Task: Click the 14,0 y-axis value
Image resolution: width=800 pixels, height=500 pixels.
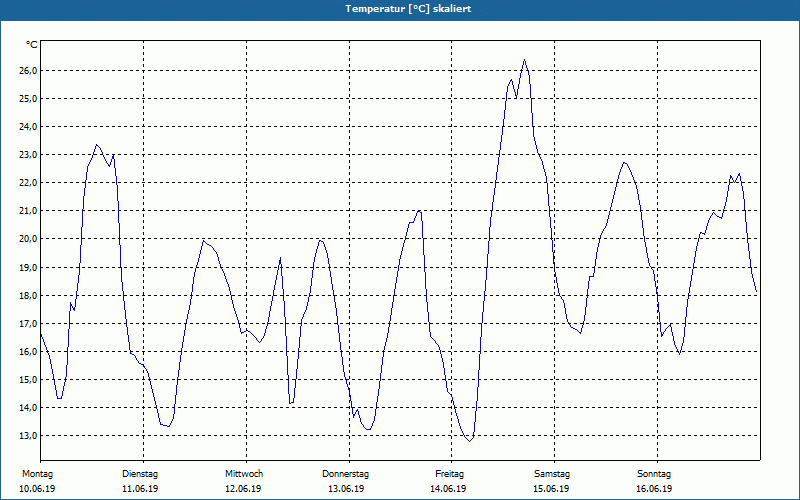Action: click(29, 408)
